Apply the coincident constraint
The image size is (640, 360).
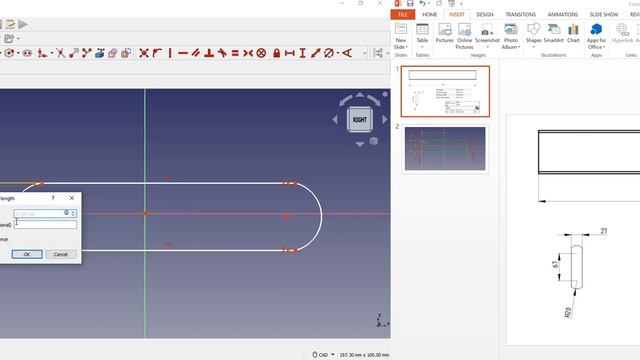(144, 53)
